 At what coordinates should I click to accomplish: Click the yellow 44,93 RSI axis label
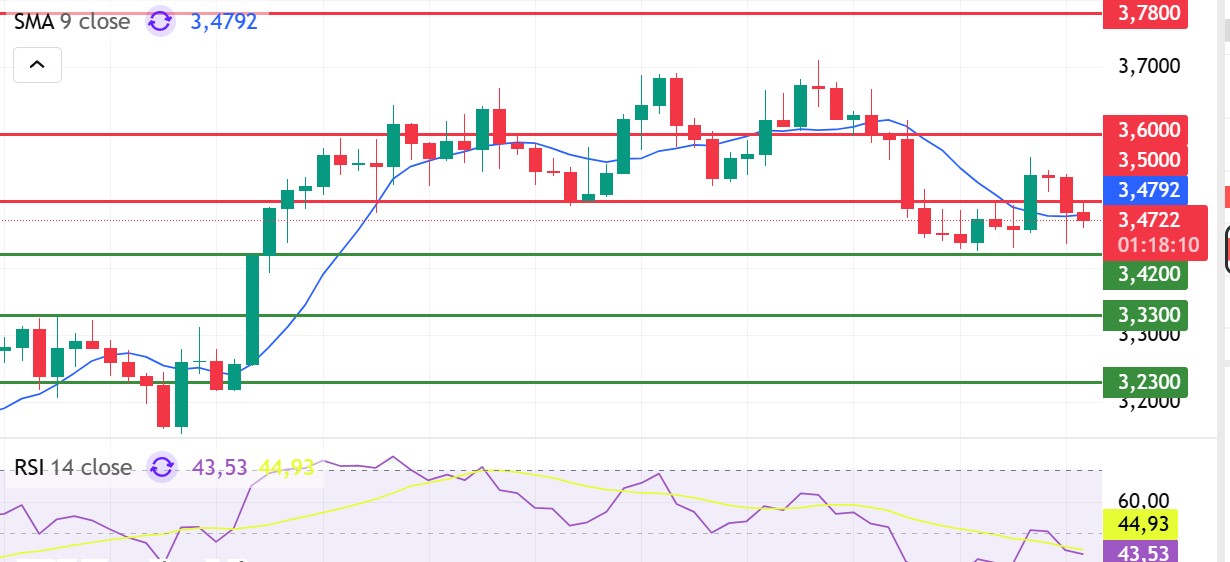(1143, 523)
